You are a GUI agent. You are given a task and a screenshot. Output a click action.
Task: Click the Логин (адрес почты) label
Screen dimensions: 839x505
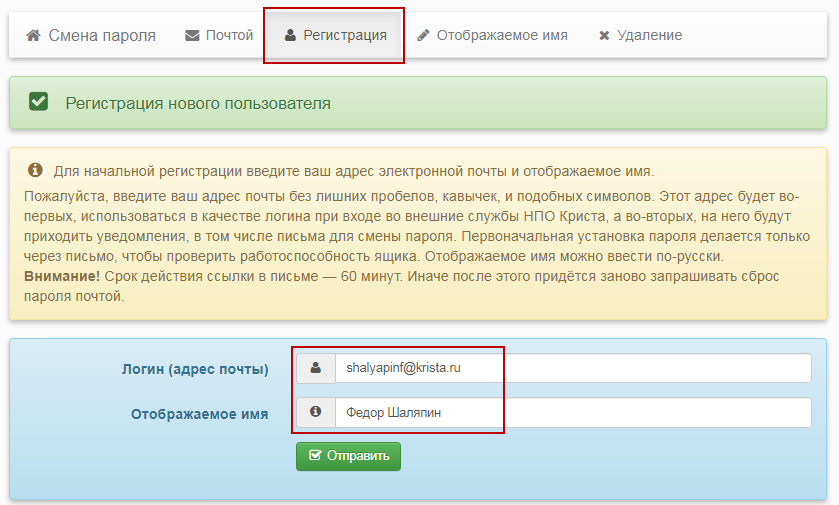coord(194,369)
